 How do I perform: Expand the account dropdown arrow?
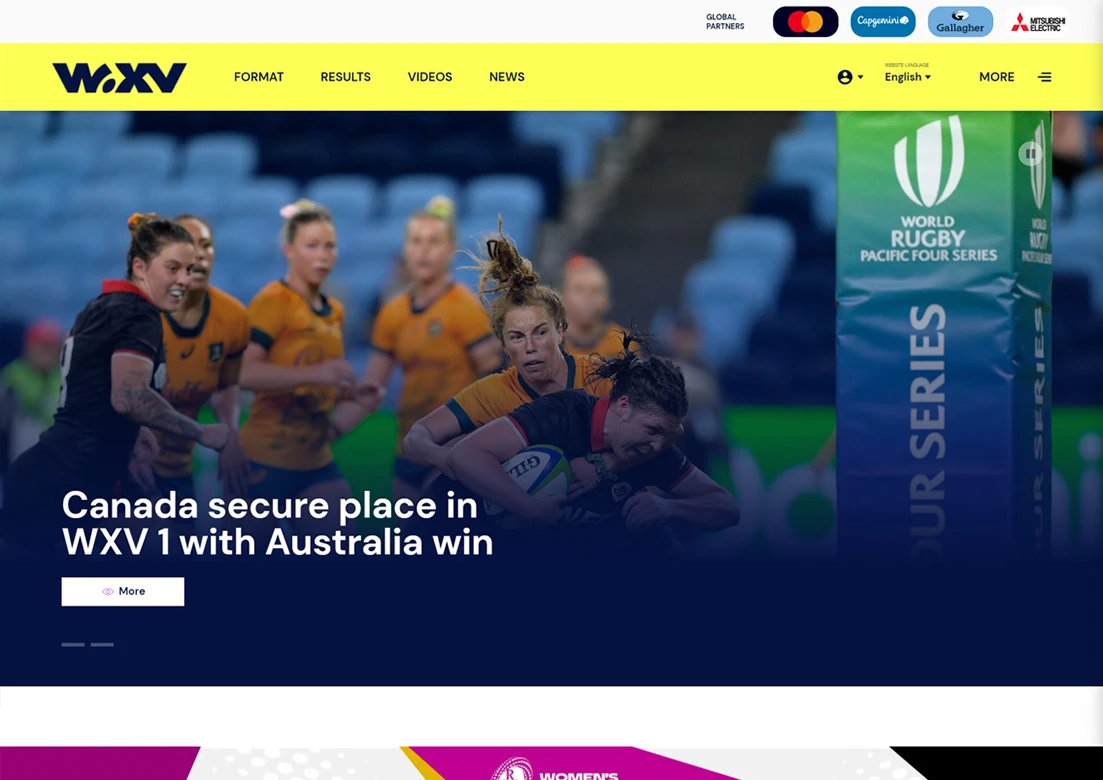[860, 77]
